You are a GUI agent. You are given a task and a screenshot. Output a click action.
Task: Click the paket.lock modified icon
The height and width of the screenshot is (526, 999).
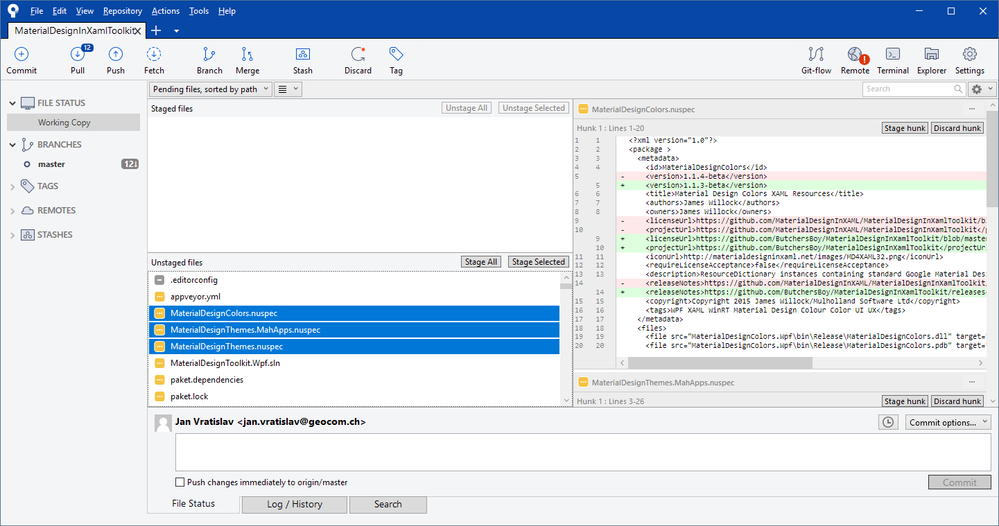tap(160, 396)
